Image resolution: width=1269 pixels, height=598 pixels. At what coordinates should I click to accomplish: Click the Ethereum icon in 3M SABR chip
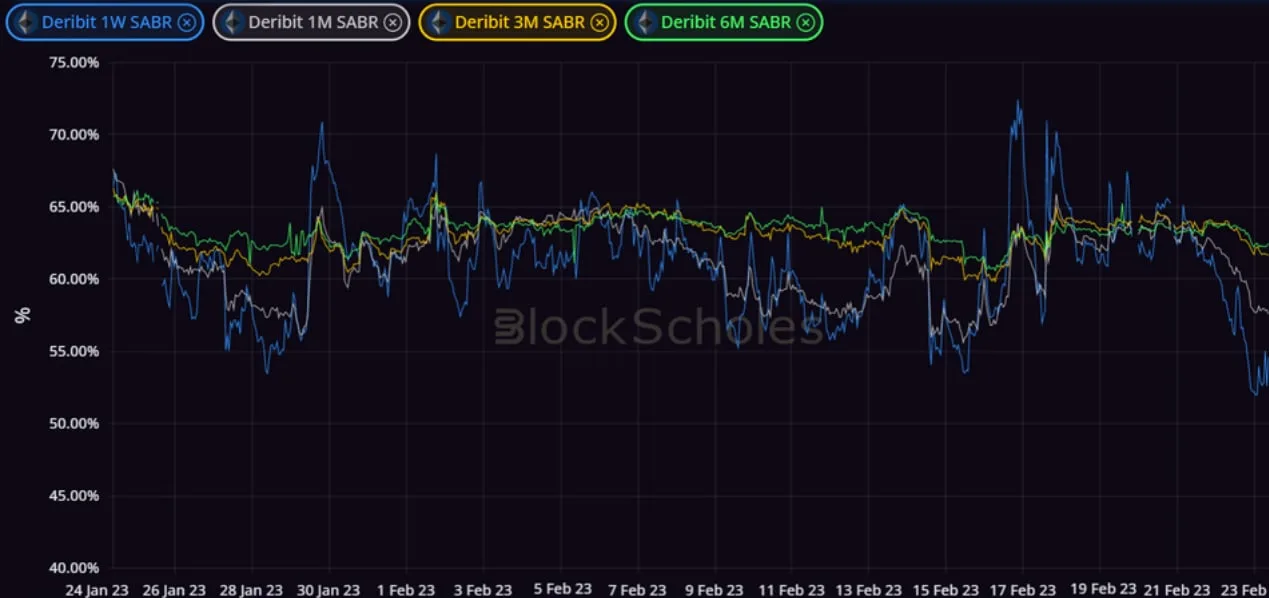[x=439, y=22]
